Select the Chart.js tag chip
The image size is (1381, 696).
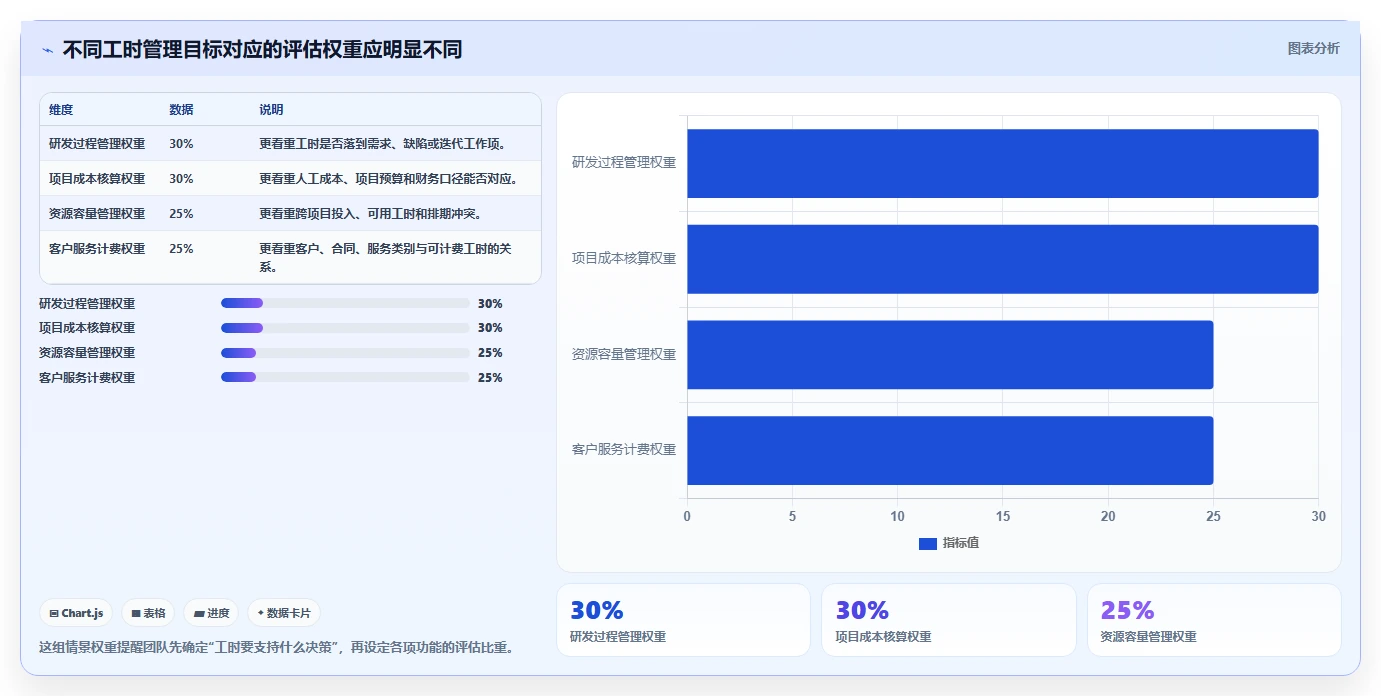tap(76, 613)
